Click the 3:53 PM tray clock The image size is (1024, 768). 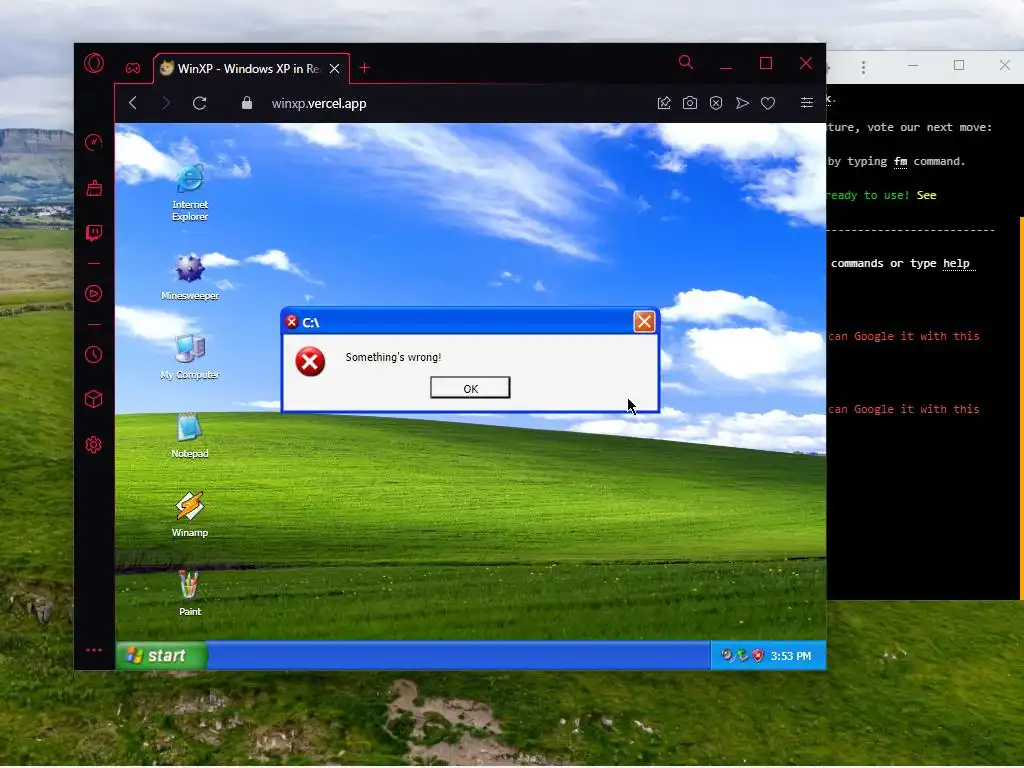pyautogui.click(x=791, y=656)
